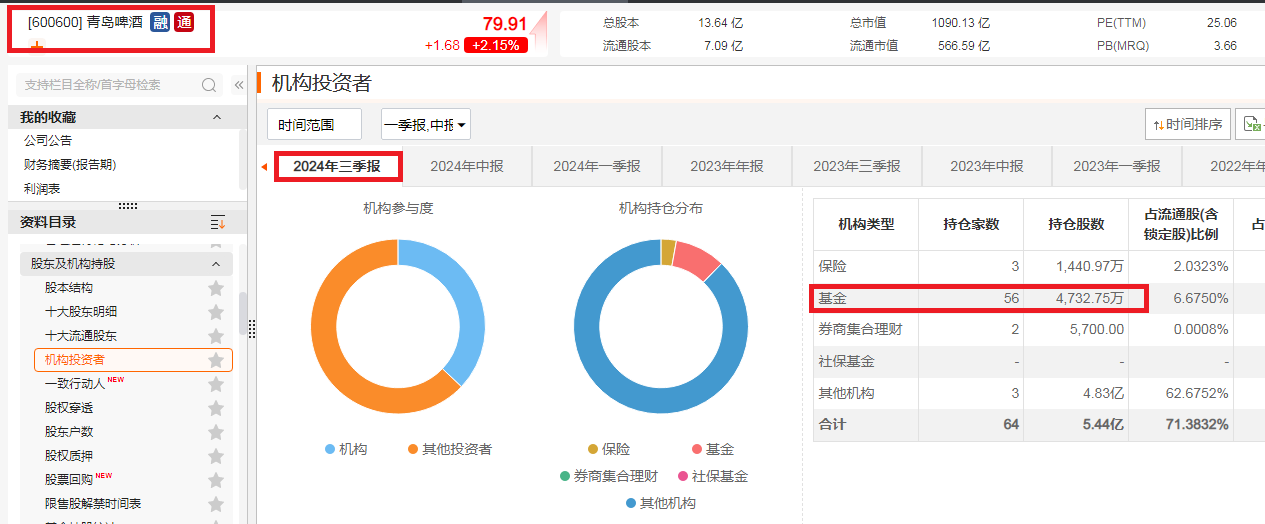
Task: Click orange arrow to scroll report tabs left
Action: pos(264,167)
